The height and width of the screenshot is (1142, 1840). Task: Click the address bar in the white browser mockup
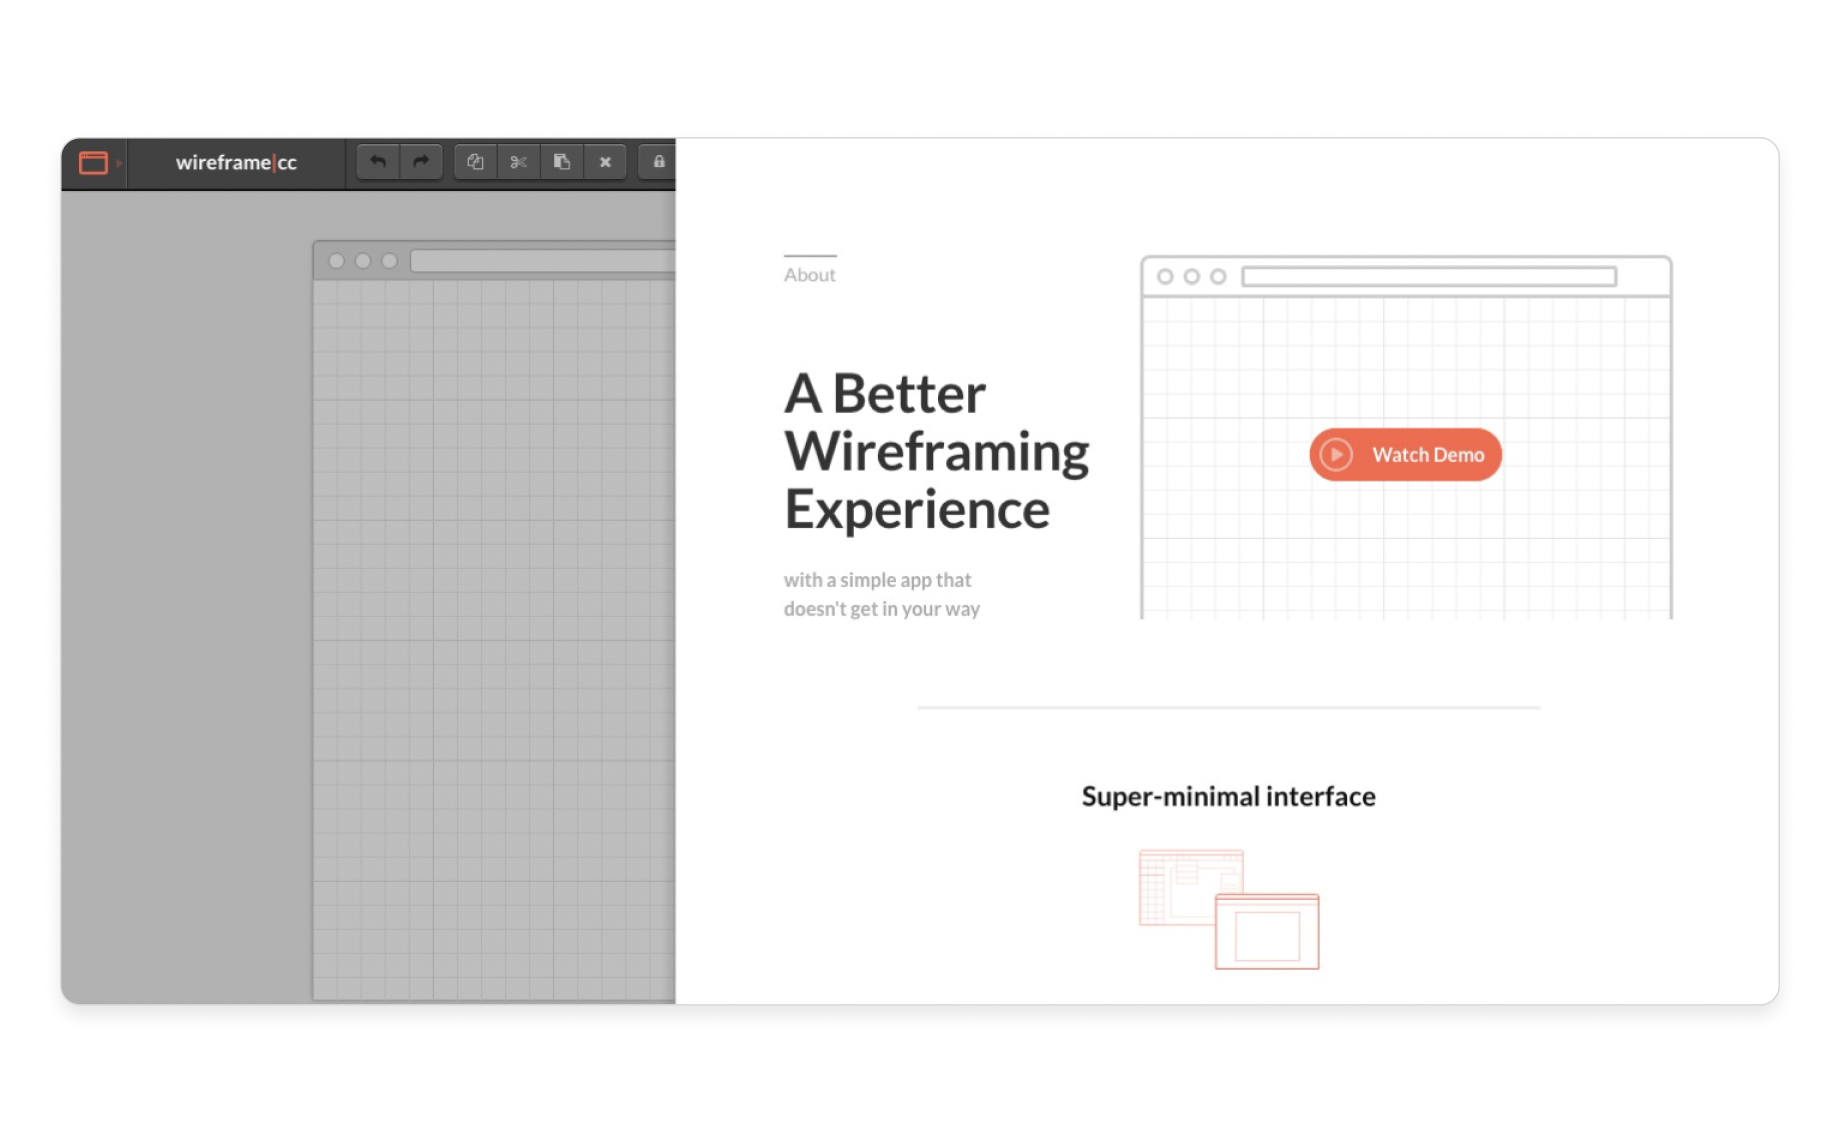click(x=1428, y=277)
